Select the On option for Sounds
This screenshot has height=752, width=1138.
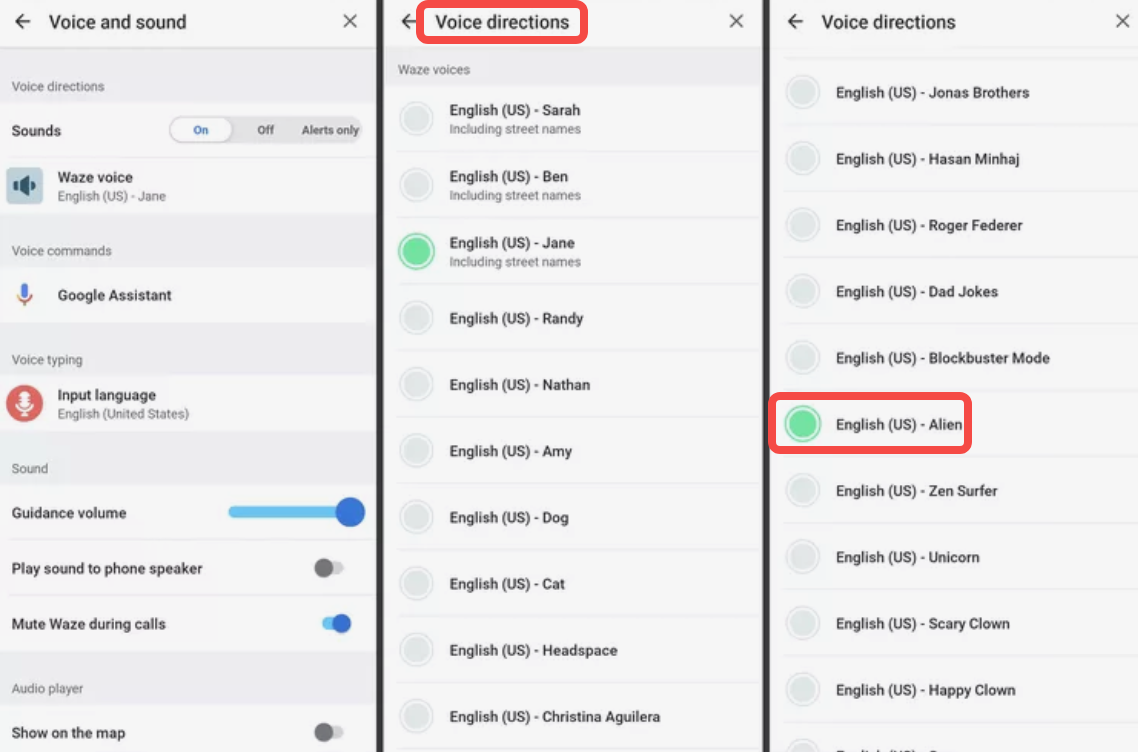click(201, 130)
